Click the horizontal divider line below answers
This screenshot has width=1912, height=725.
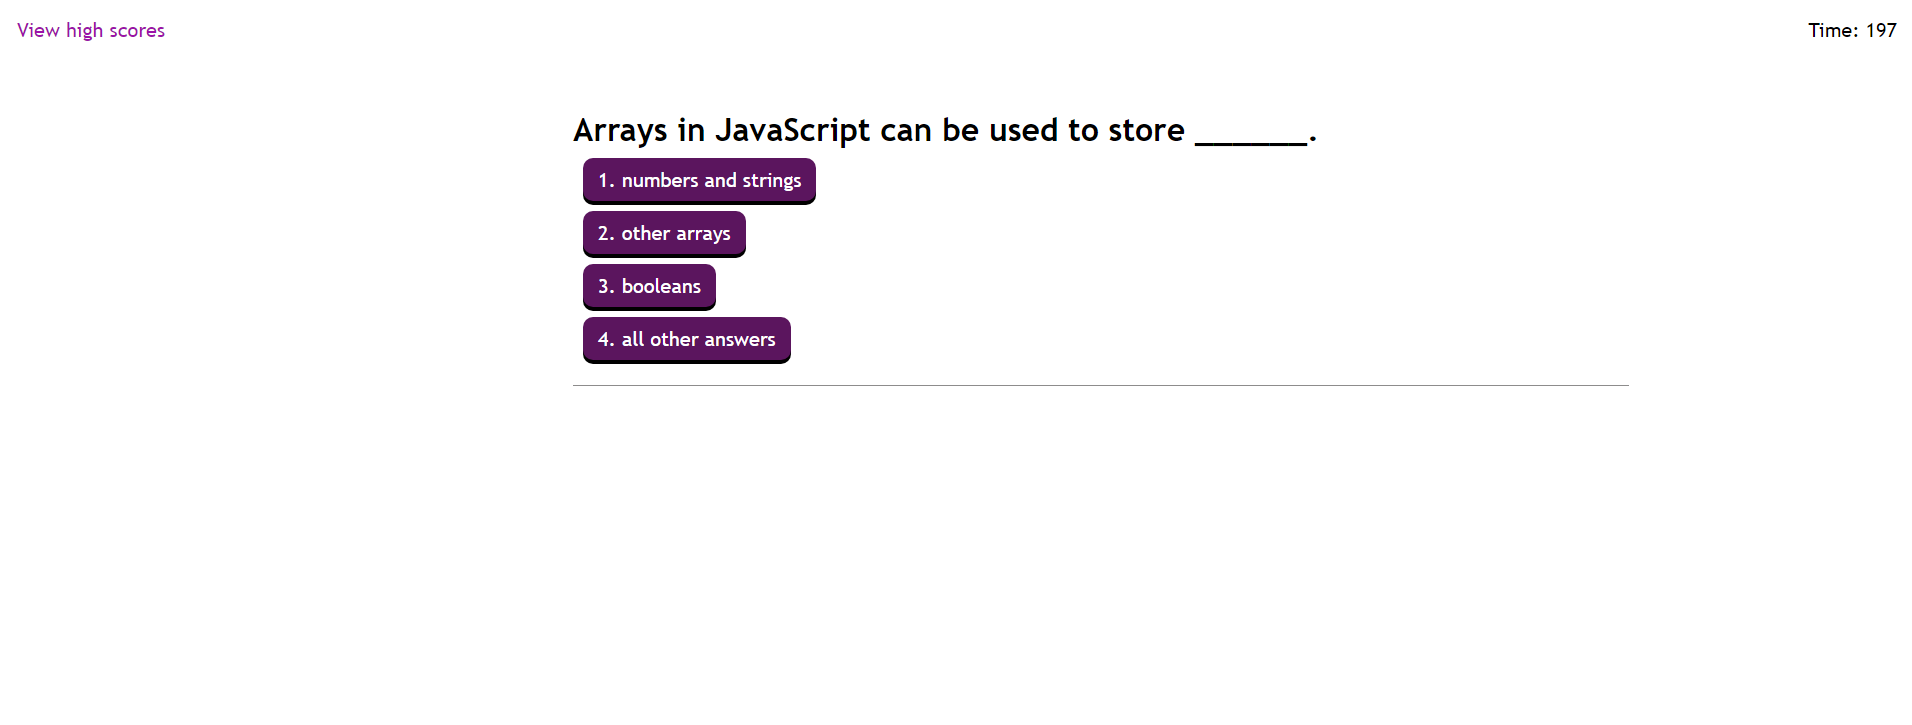[x=1100, y=384]
